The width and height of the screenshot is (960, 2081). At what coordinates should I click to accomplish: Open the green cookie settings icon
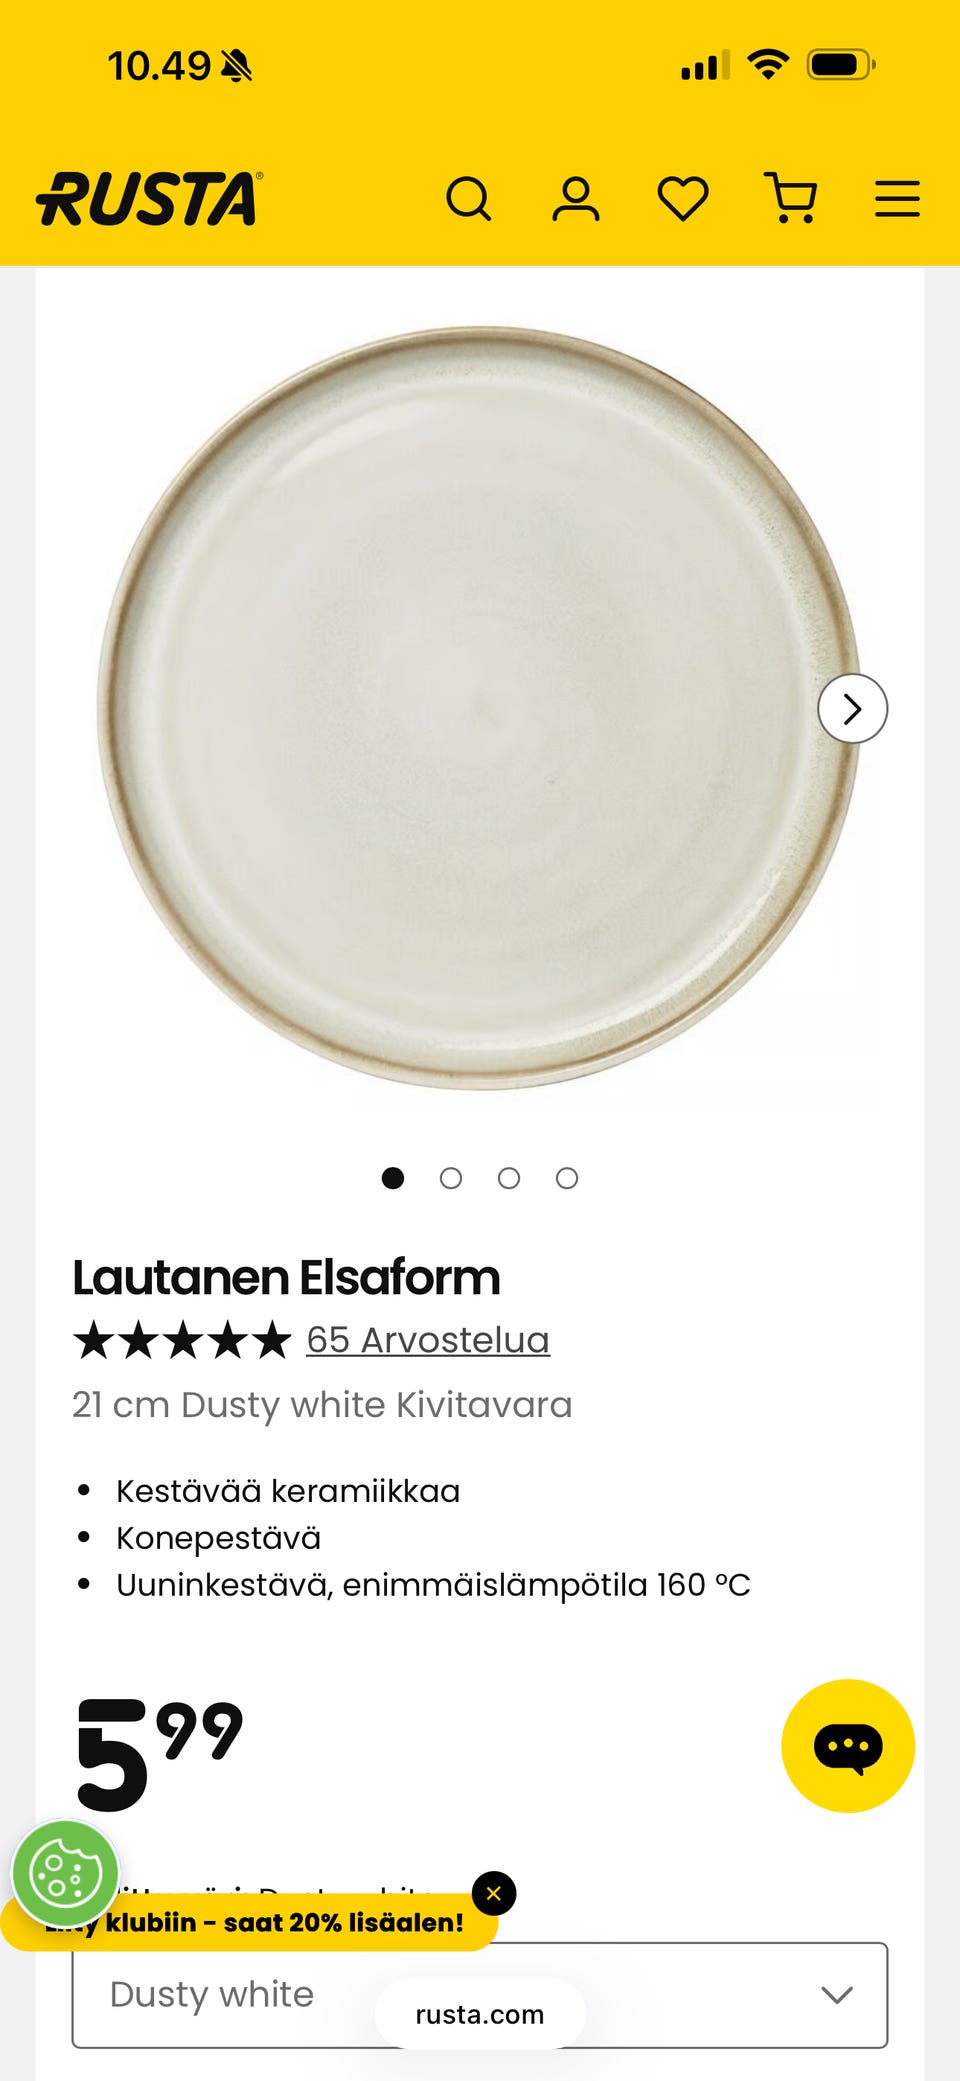(x=65, y=1874)
